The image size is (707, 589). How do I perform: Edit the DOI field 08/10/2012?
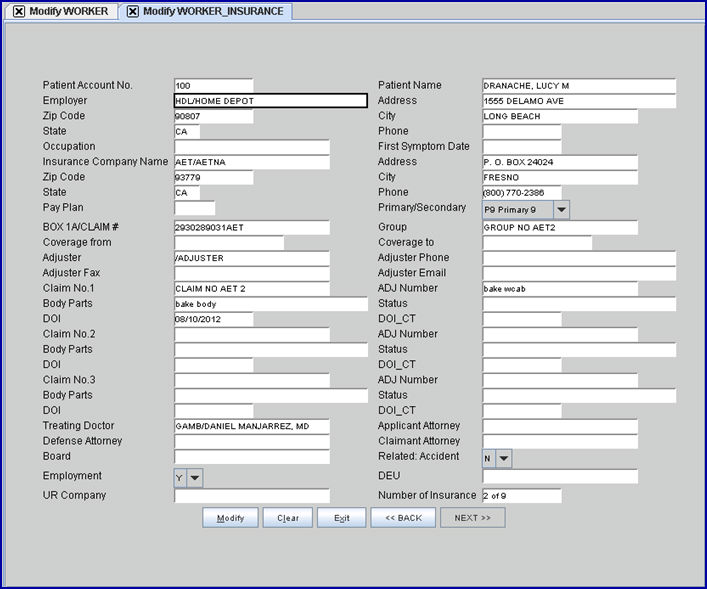pyautogui.click(x=214, y=319)
